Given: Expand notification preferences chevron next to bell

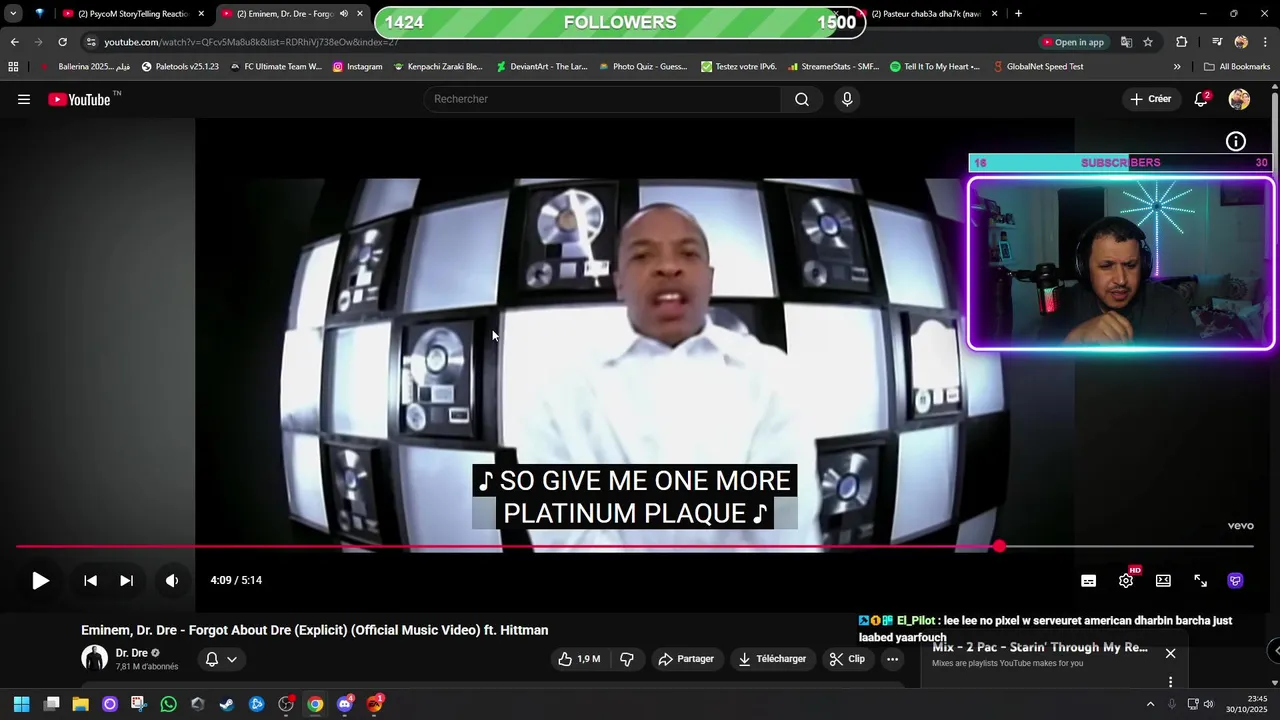Looking at the screenshot, I should 232,659.
